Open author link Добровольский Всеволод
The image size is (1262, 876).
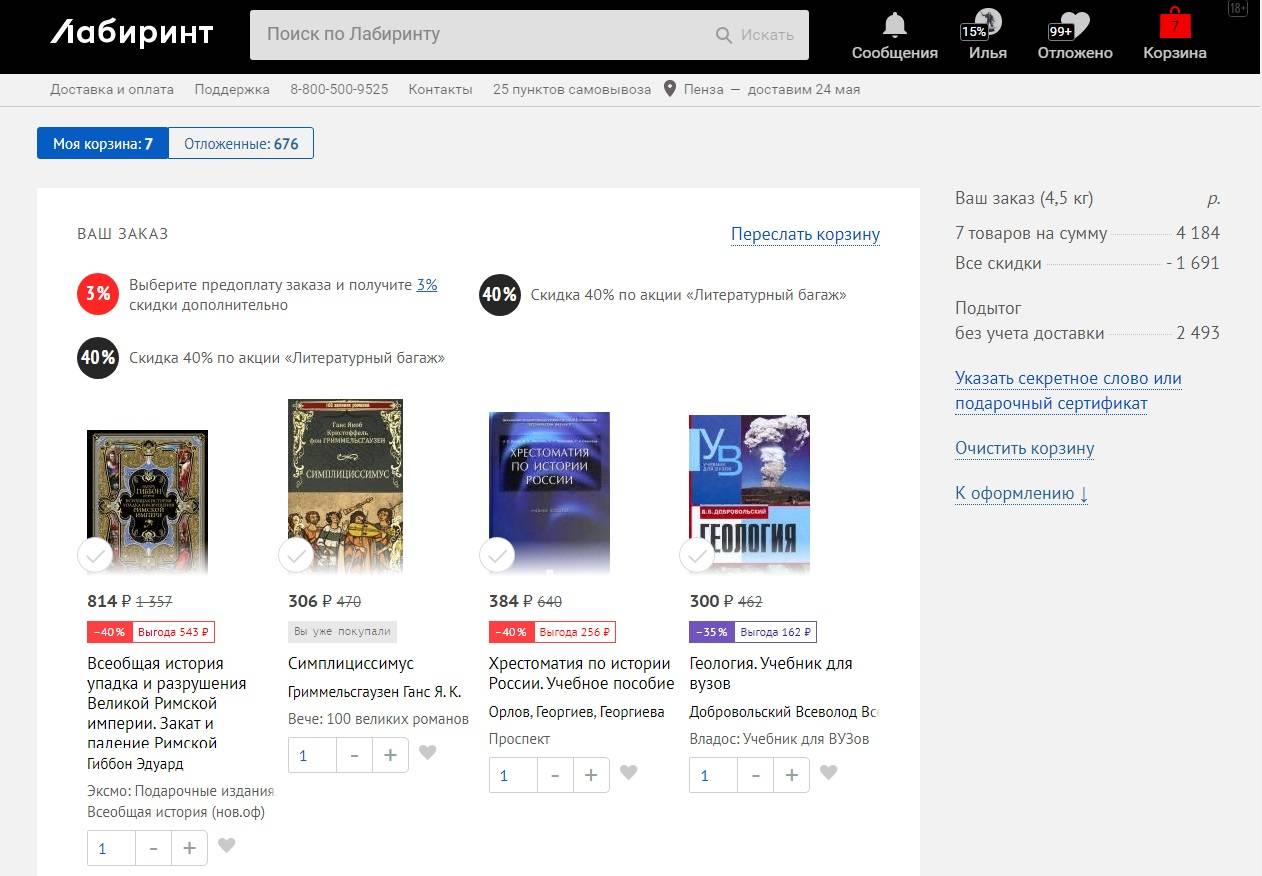point(784,712)
